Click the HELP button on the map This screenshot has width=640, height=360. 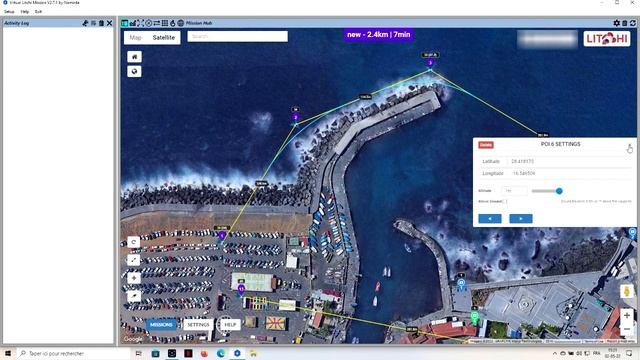pos(230,324)
